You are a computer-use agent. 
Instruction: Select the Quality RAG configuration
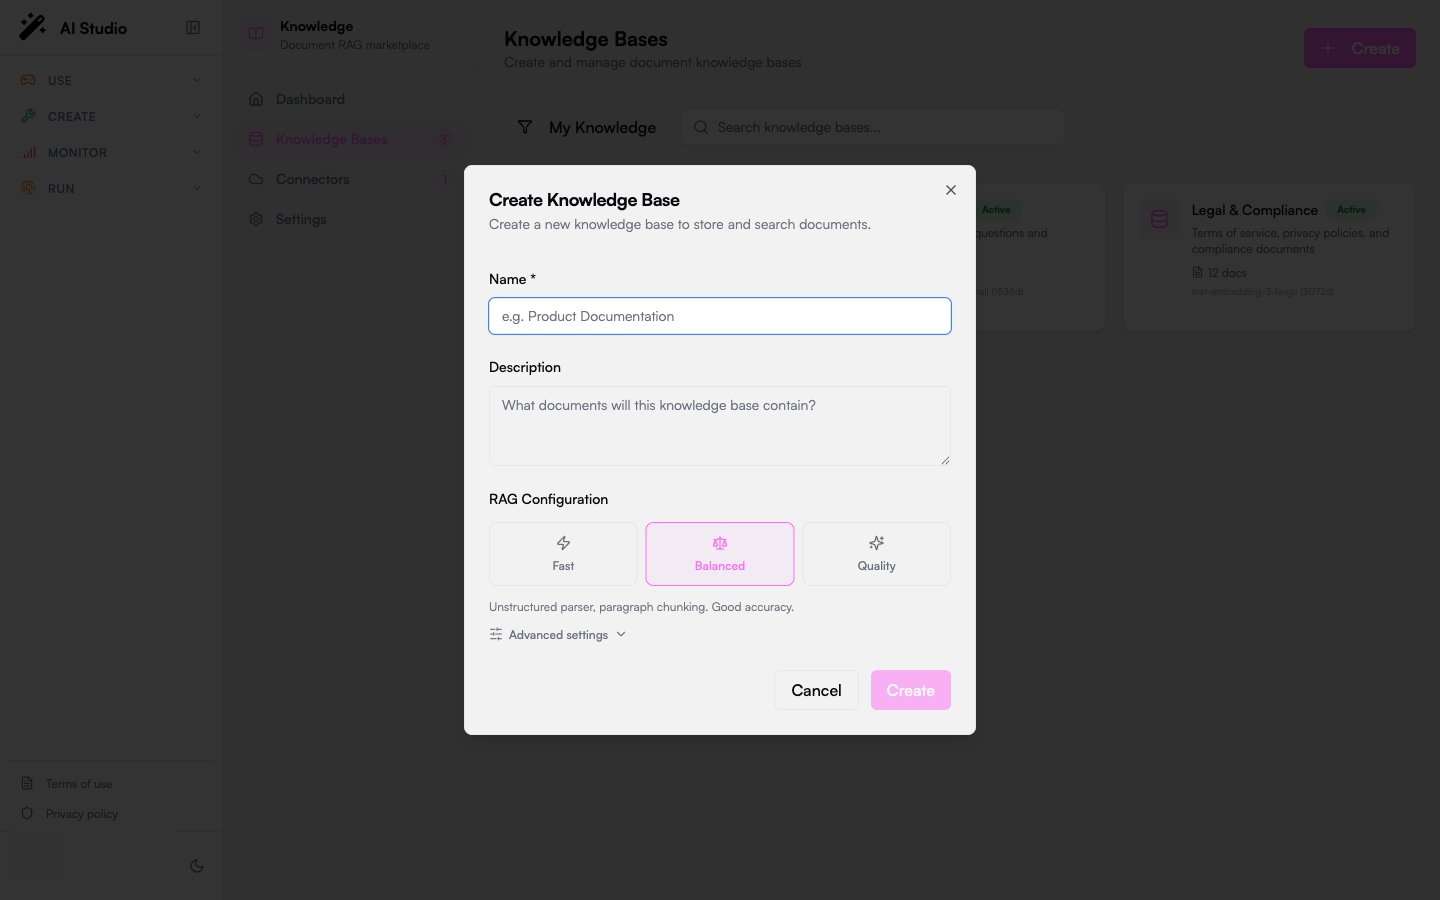pos(876,554)
